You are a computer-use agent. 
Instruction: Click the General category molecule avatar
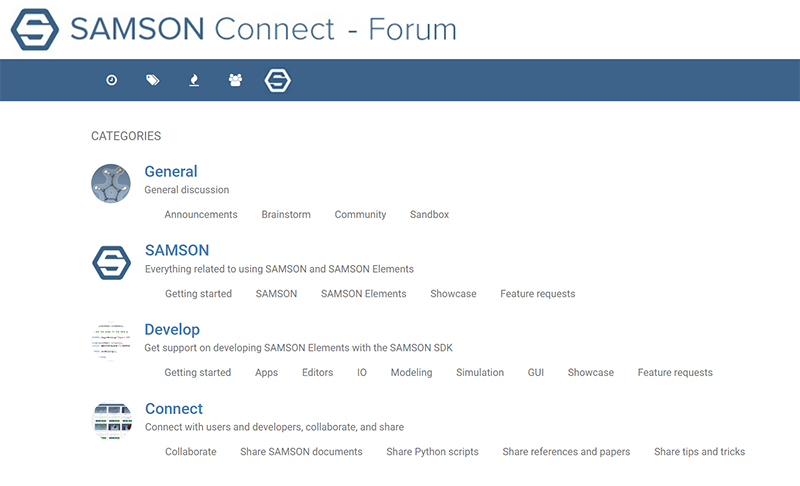click(x=111, y=183)
